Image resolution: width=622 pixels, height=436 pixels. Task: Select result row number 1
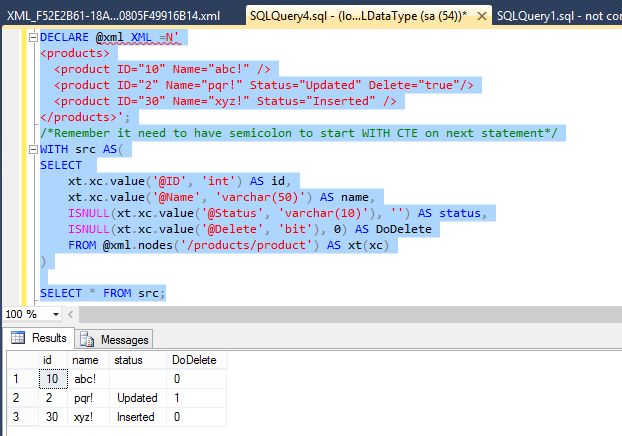point(23,379)
